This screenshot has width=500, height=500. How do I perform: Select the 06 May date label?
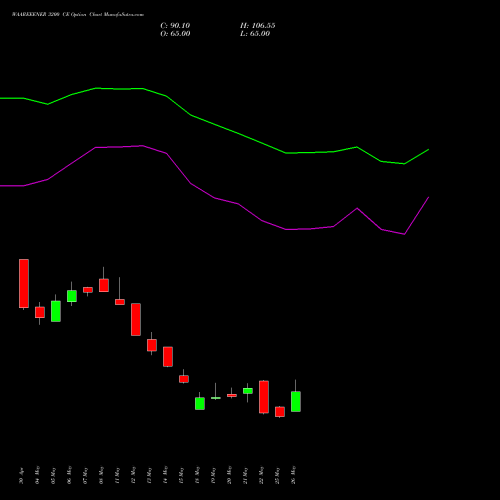70,475
